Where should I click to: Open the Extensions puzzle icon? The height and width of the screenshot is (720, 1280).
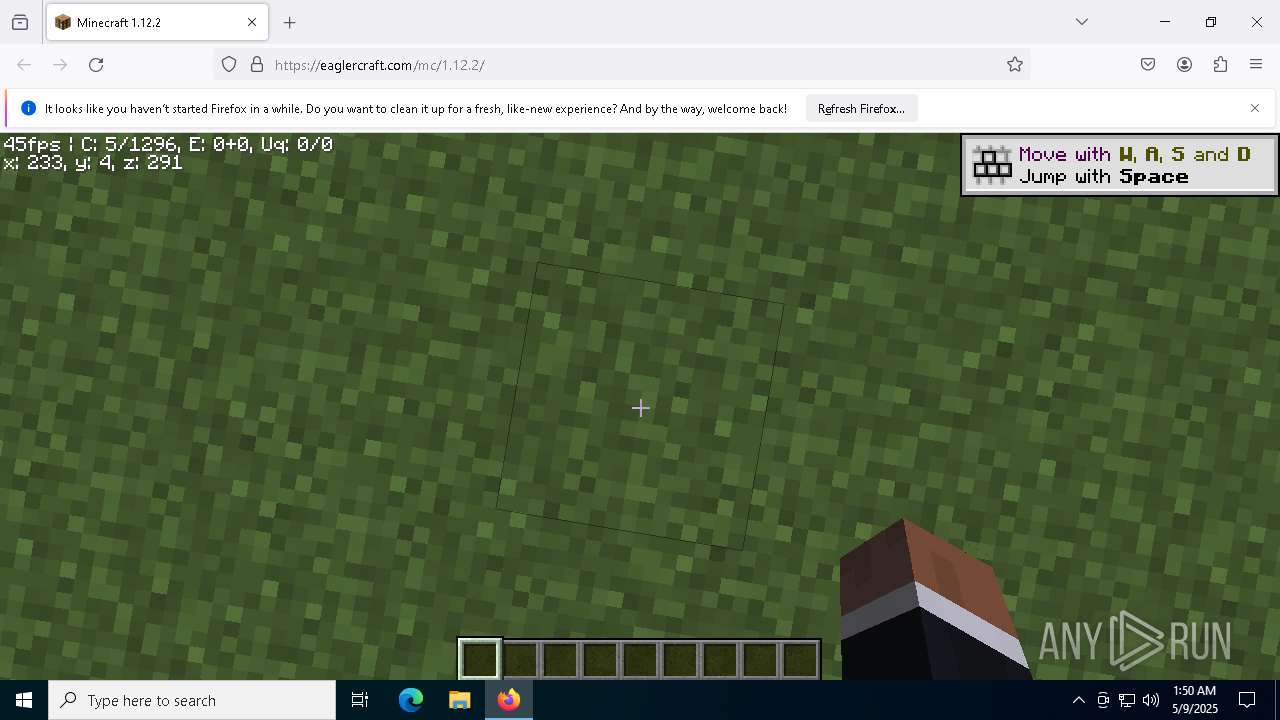pos(1220,65)
